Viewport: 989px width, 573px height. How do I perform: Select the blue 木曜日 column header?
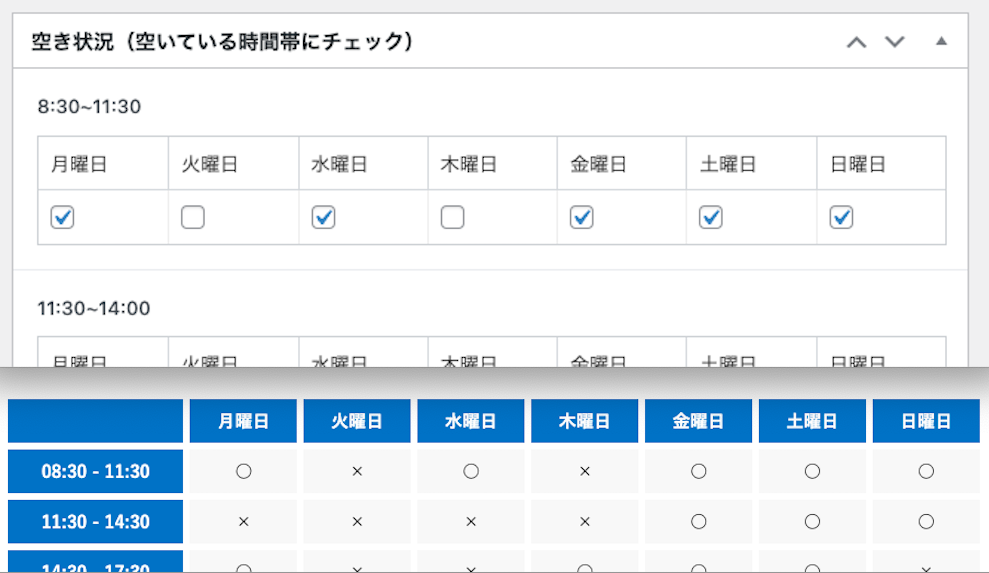pos(585,421)
